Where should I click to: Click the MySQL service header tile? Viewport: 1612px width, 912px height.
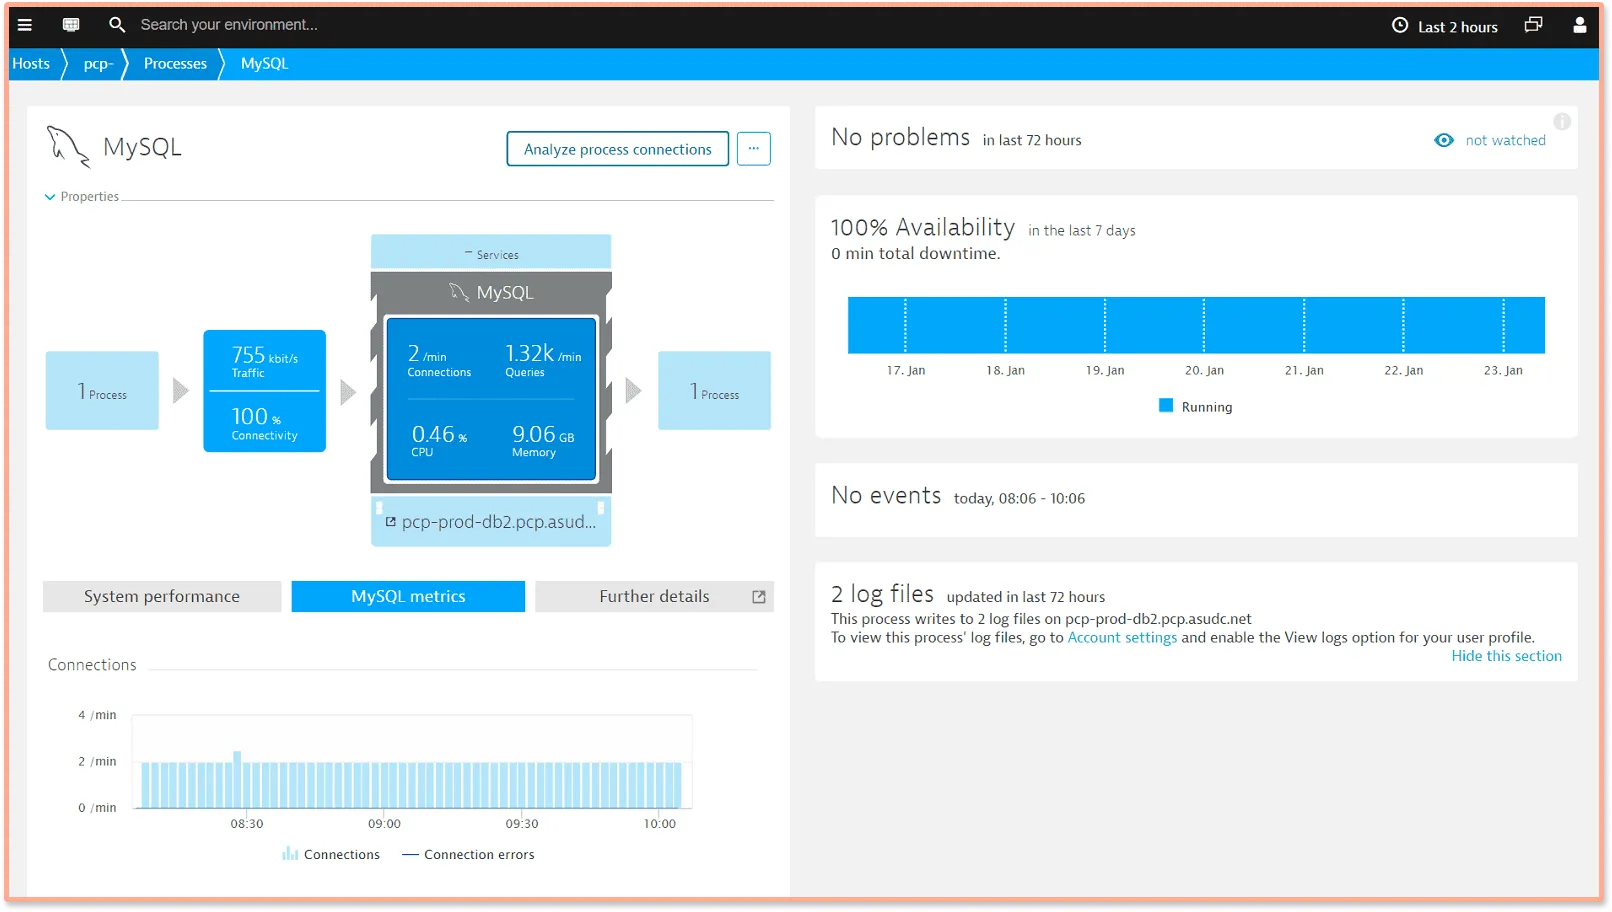[x=491, y=293]
